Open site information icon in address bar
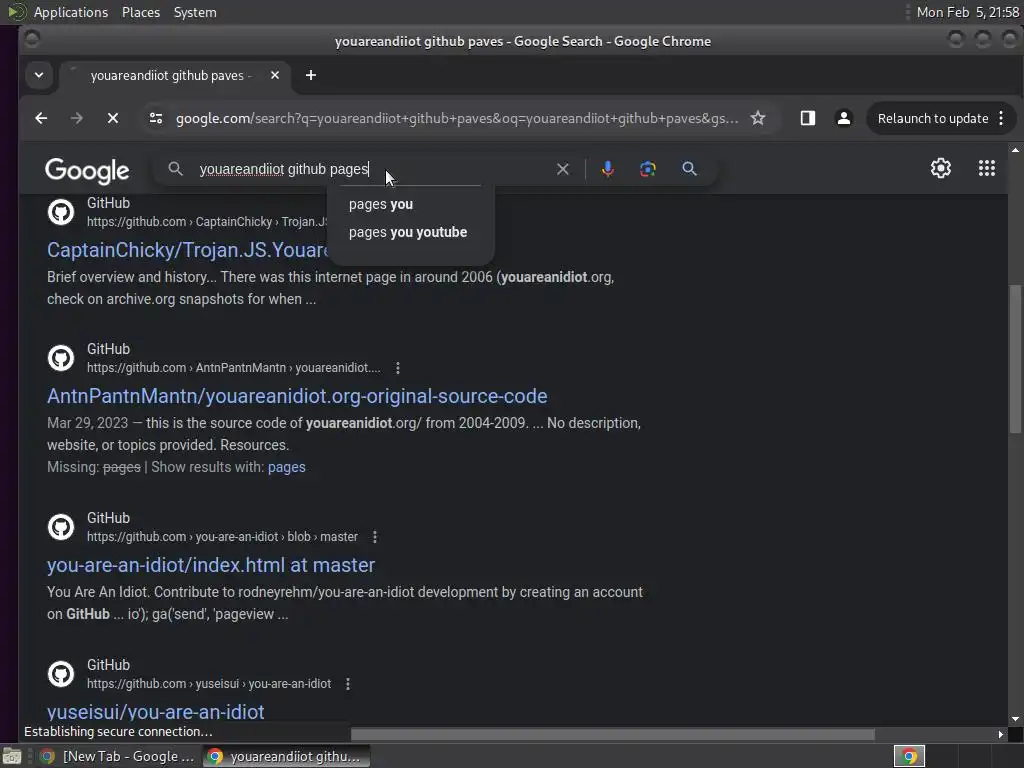 [x=155, y=118]
